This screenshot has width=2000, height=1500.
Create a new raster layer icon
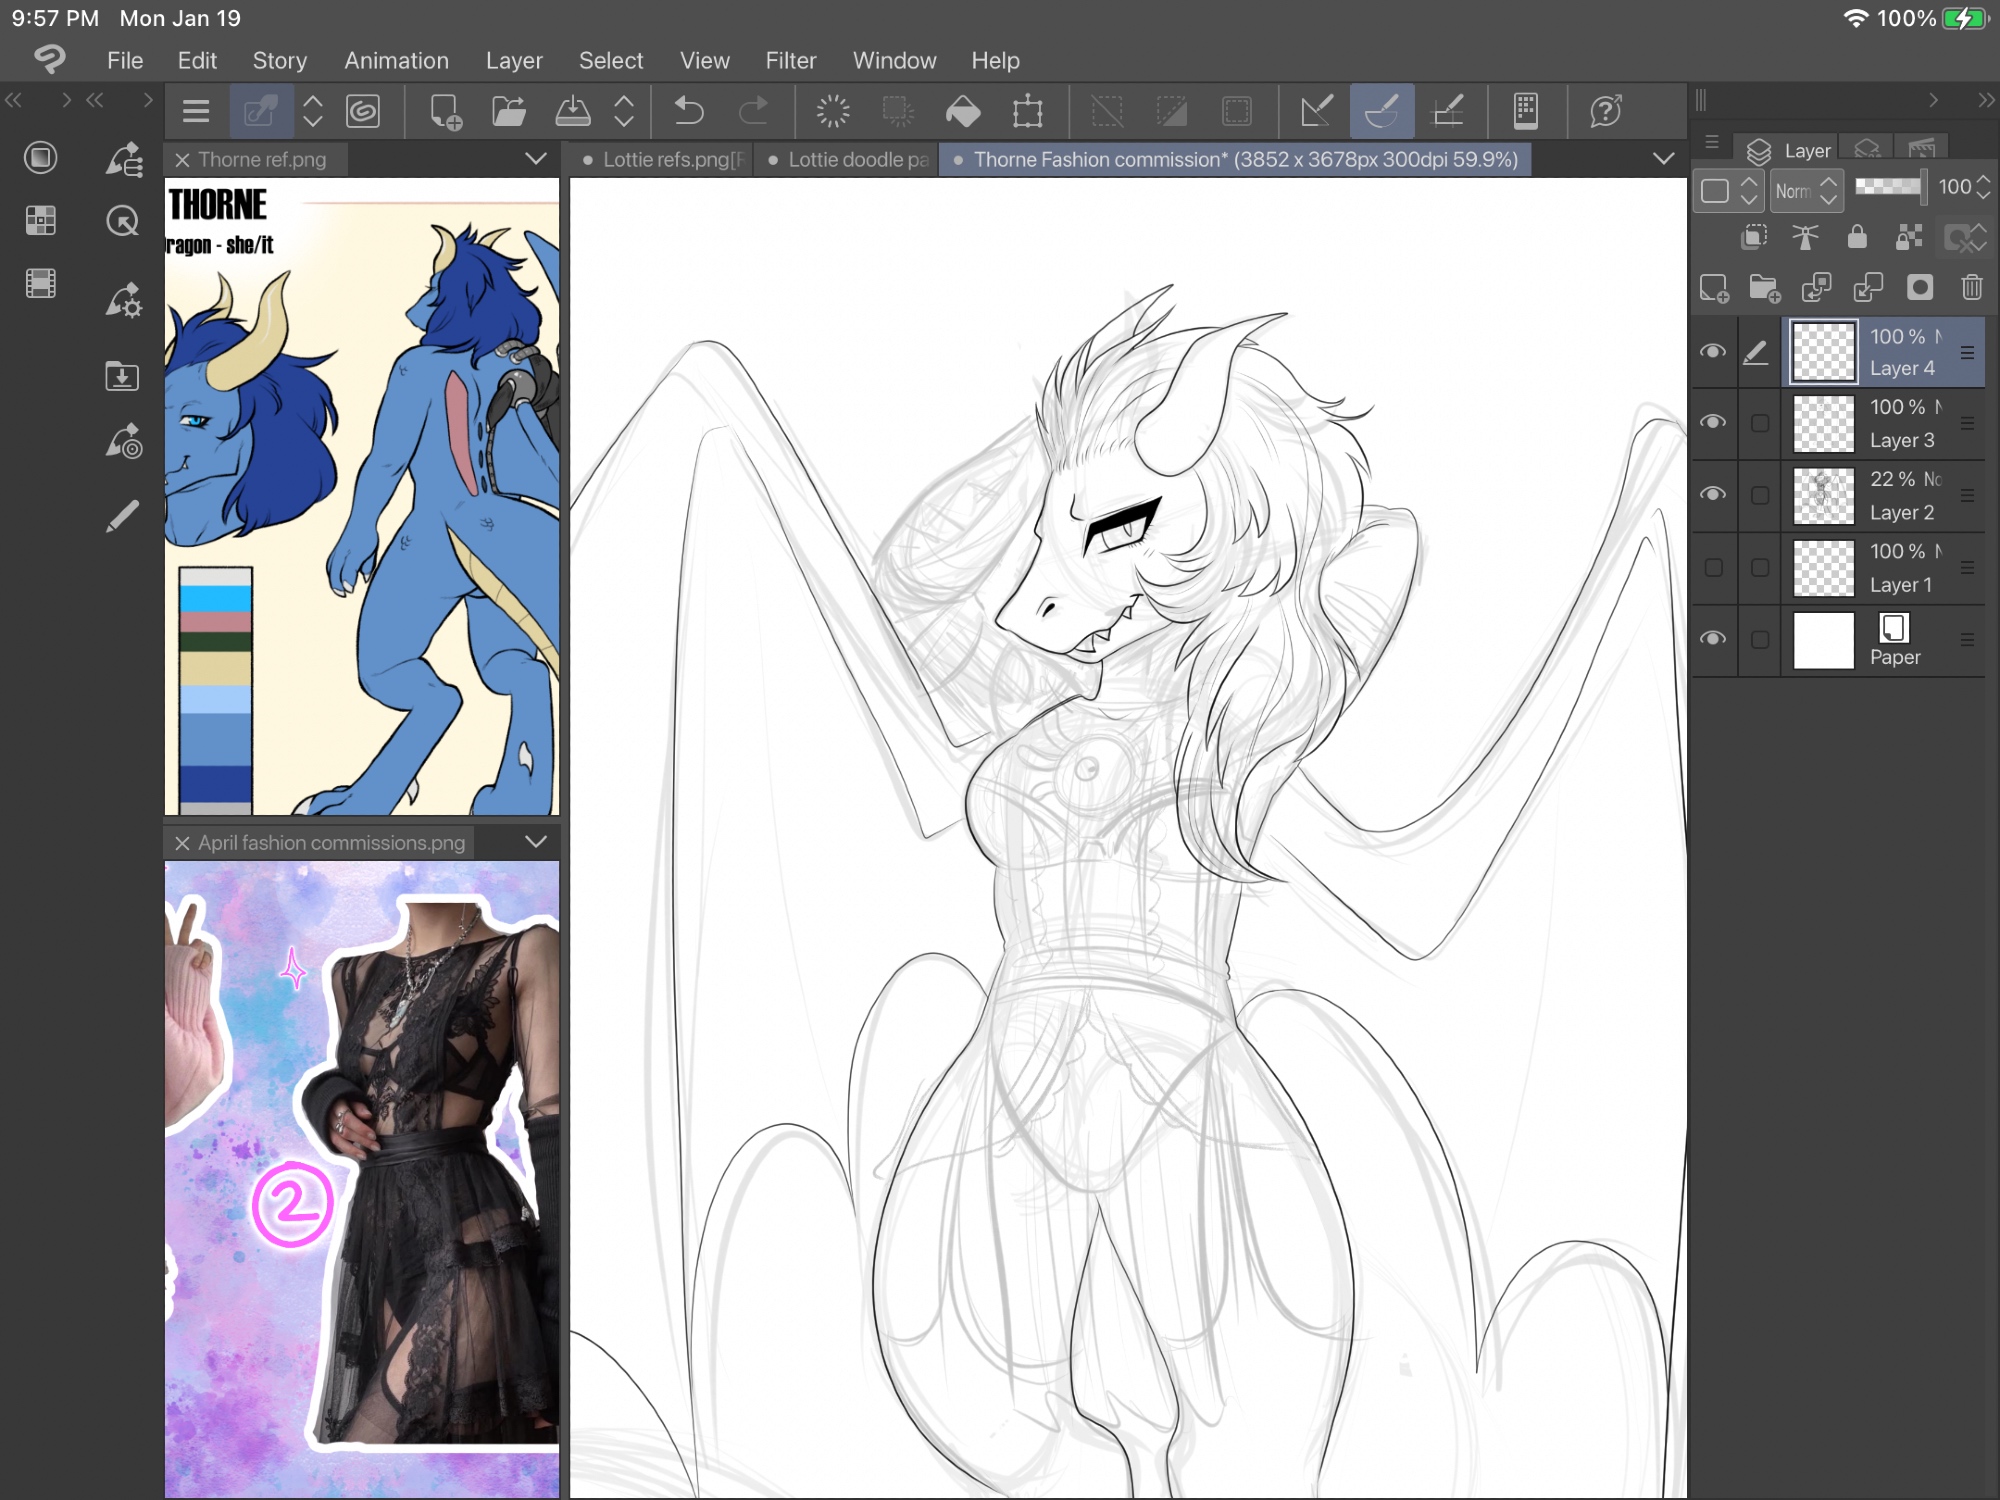(x=1714, y=289)
